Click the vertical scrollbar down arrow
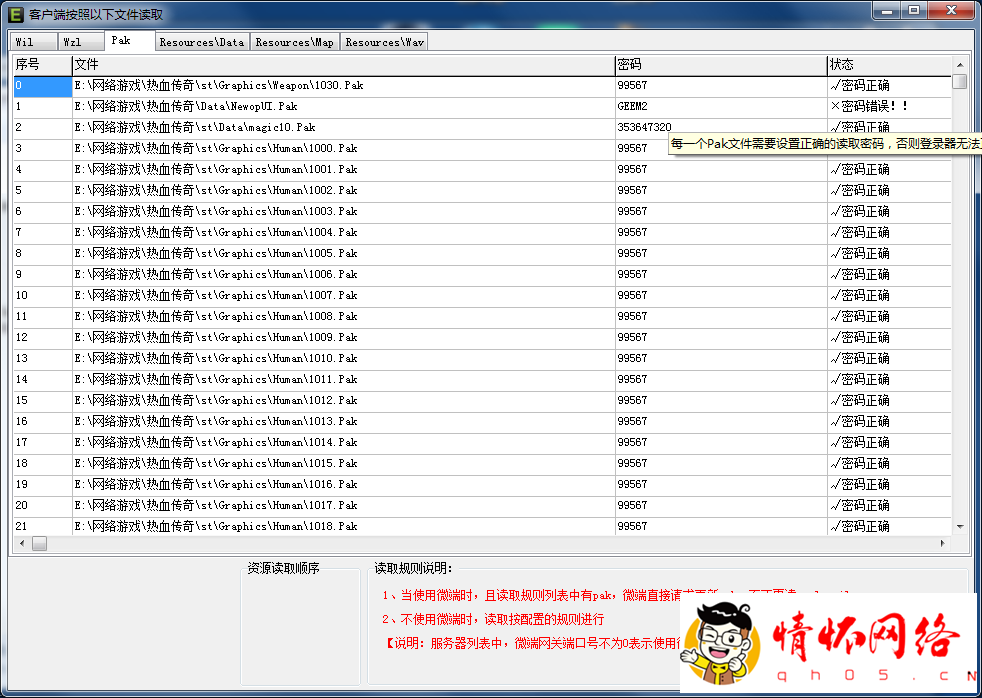Image resolution: width=982 pixels, height=698 pixels. (x=959, y=527)
